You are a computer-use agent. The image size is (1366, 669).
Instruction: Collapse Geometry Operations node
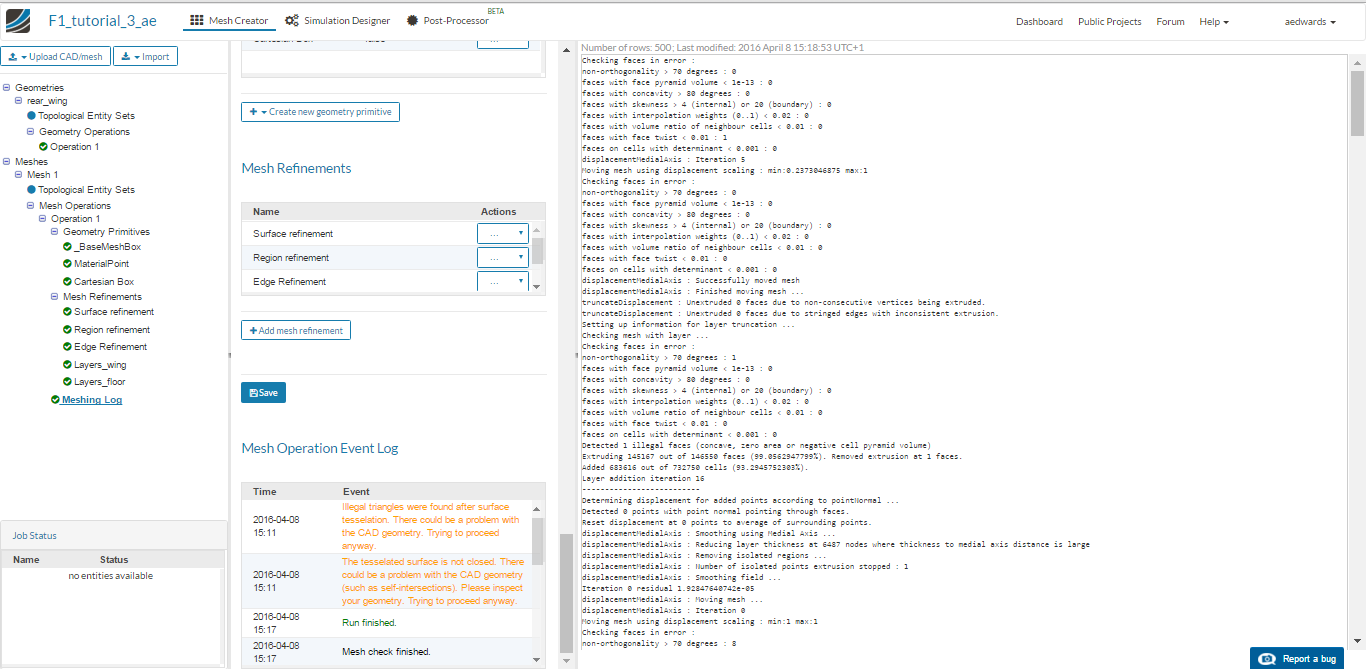pyautogui.click(x=32, y=132)
